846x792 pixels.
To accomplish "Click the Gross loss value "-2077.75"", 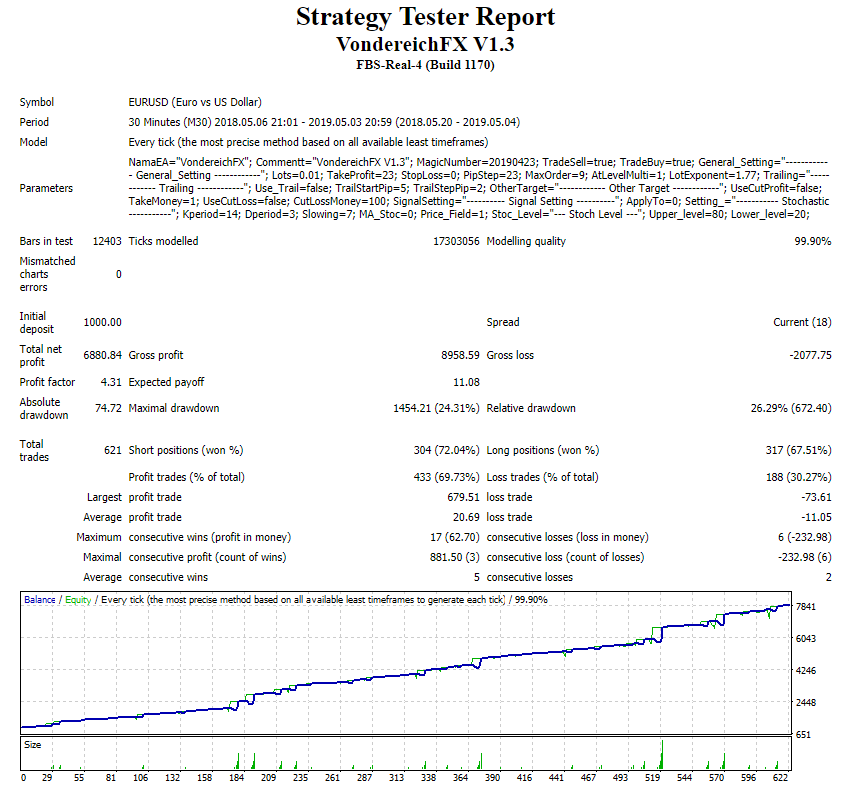I will click(x=810, y=355).
